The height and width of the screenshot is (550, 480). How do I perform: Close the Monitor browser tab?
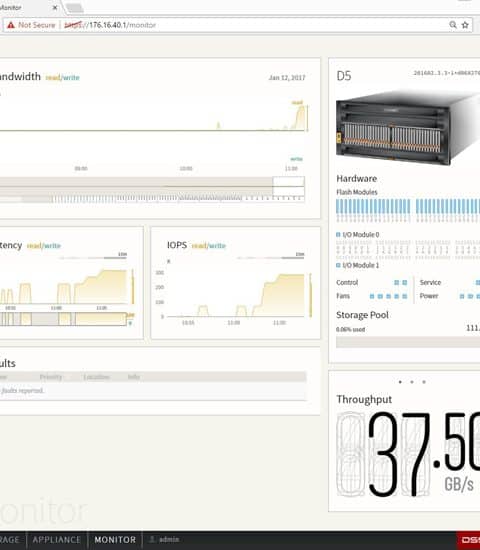55,7
